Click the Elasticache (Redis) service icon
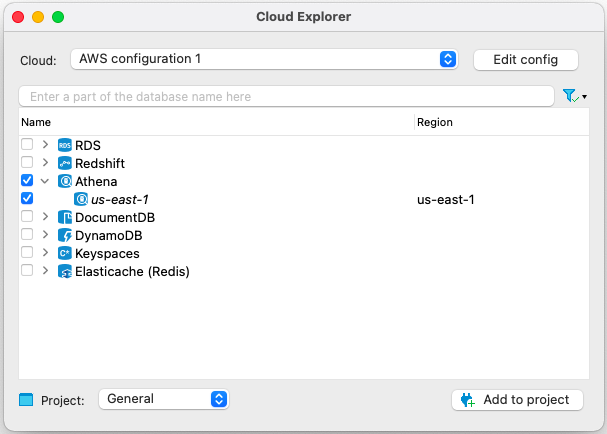Screen dimensions: 607x434 (x=65, y=271)
